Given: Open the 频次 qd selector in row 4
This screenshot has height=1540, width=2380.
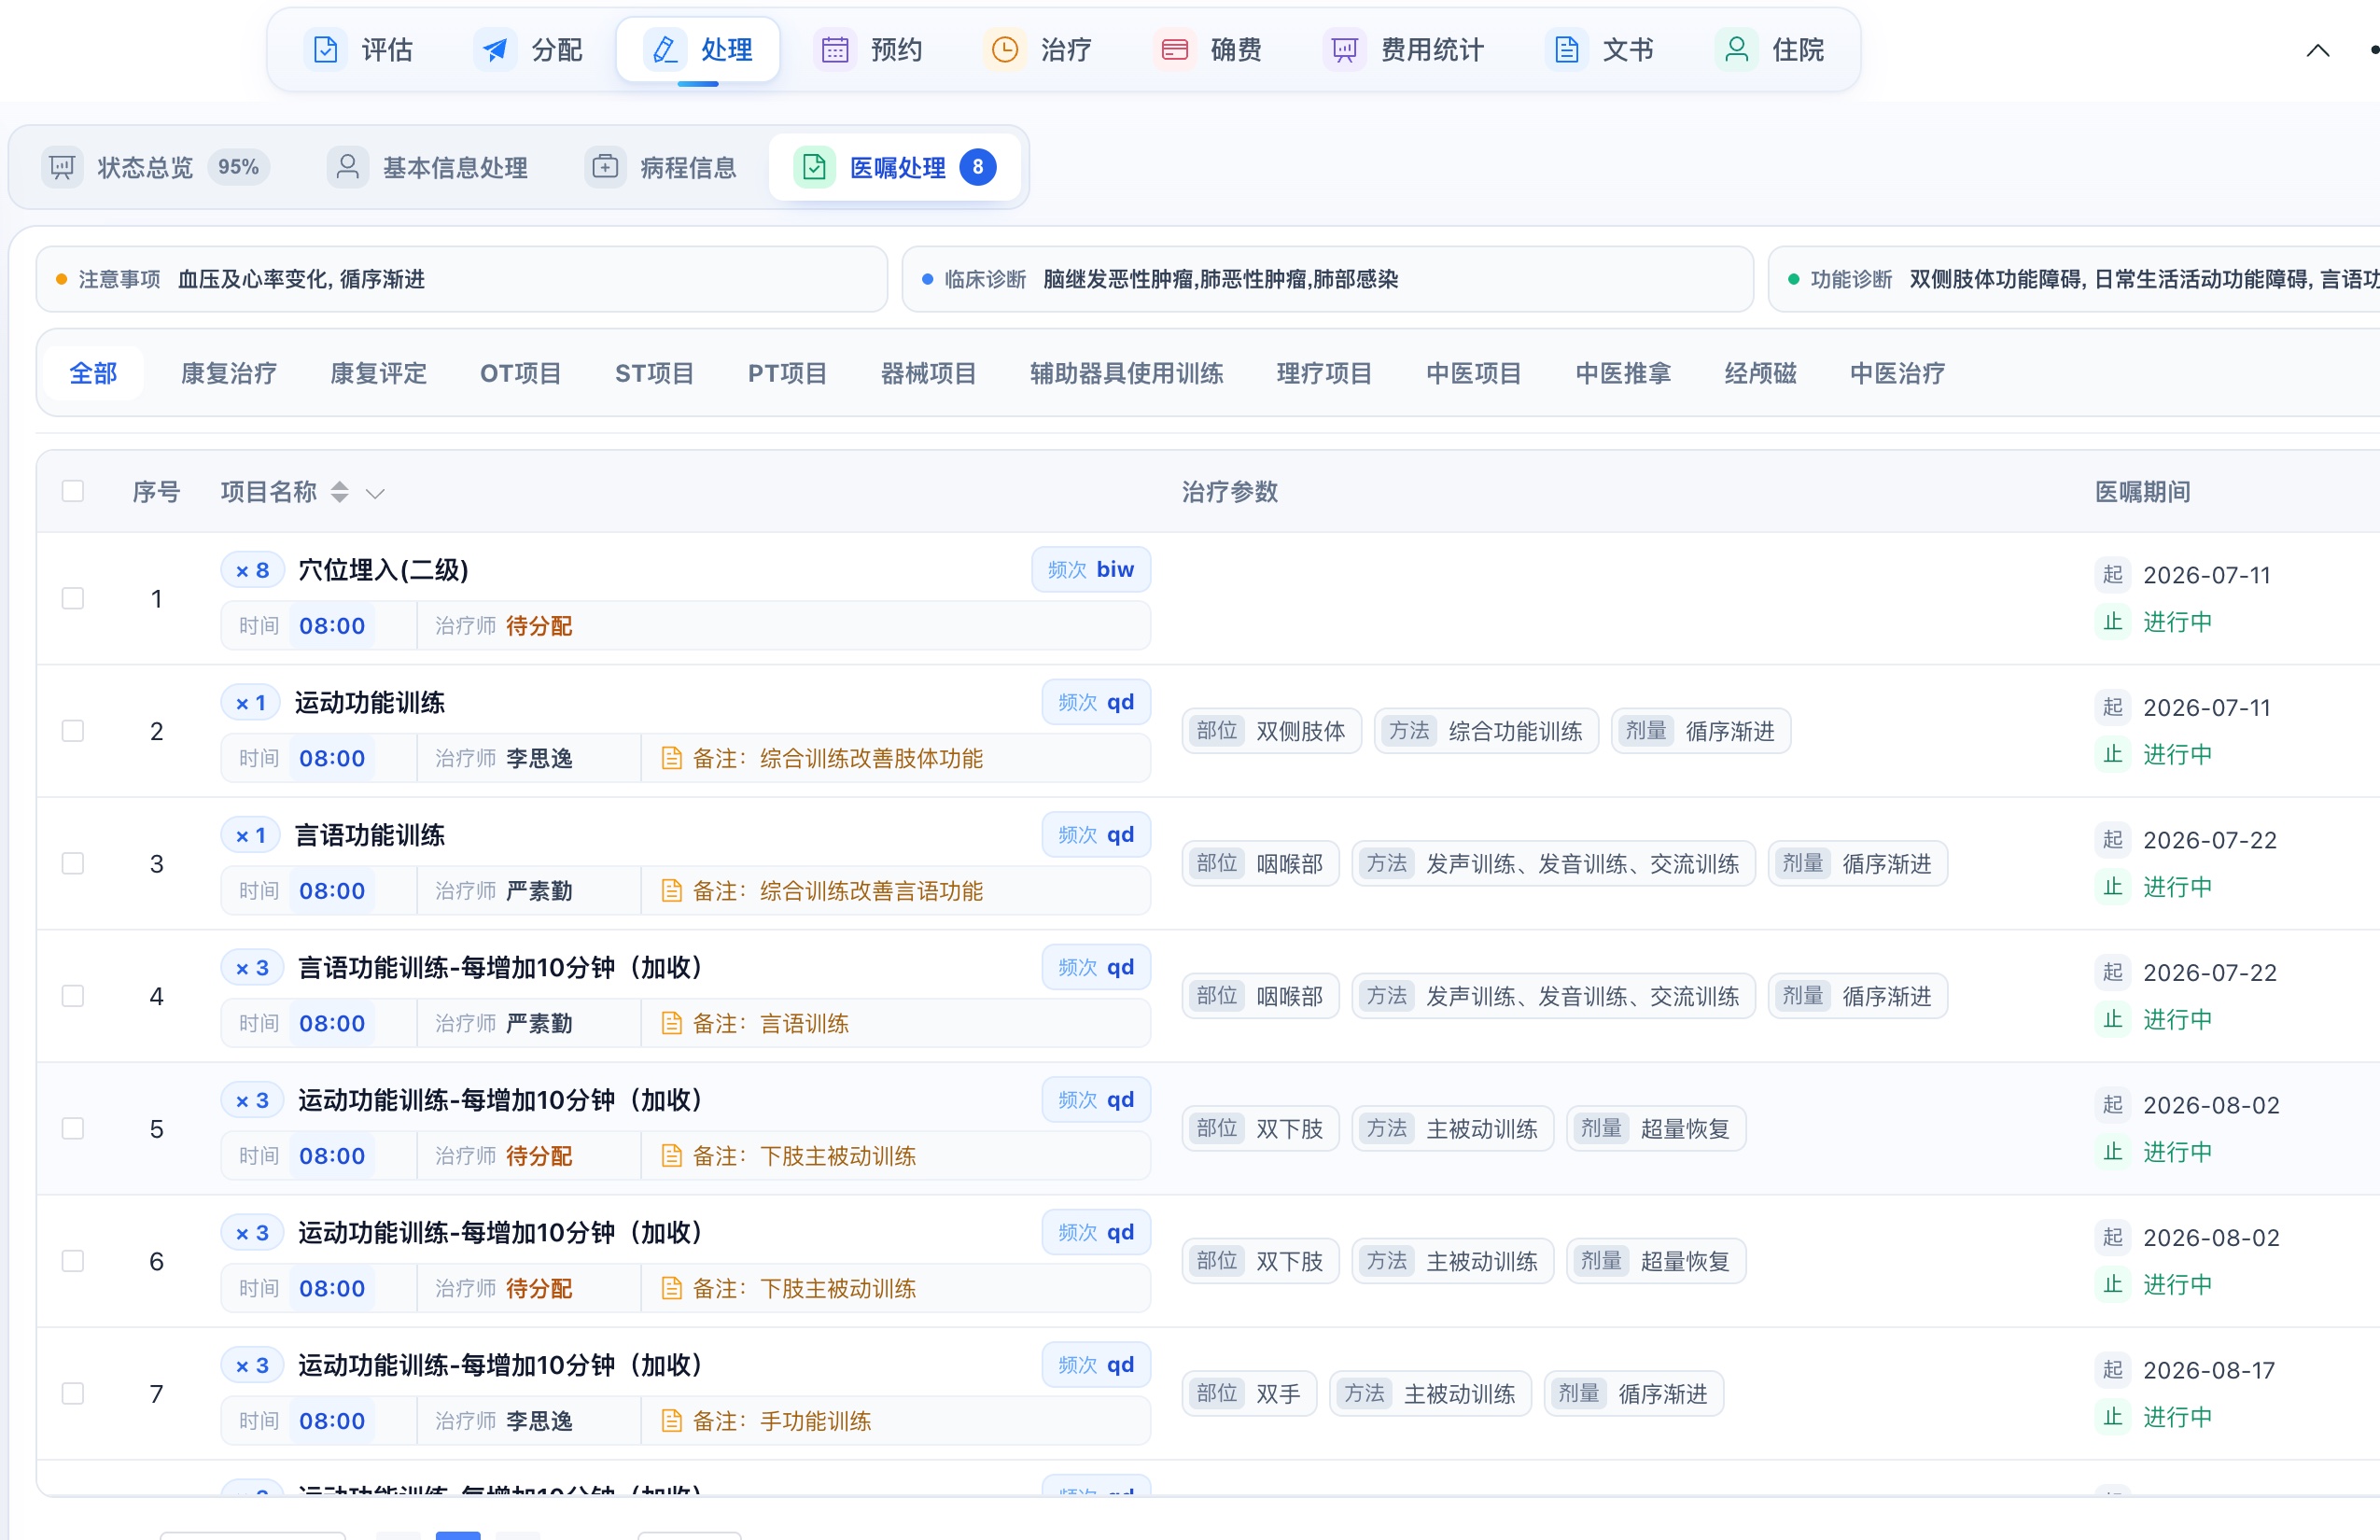Looking at the screenshot, I should point(1096,967).
